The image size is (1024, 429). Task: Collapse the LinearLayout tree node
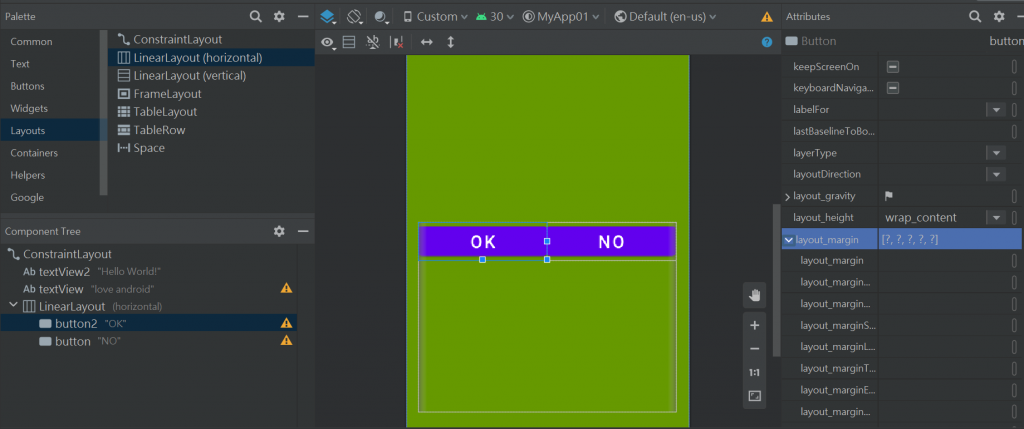13,305
